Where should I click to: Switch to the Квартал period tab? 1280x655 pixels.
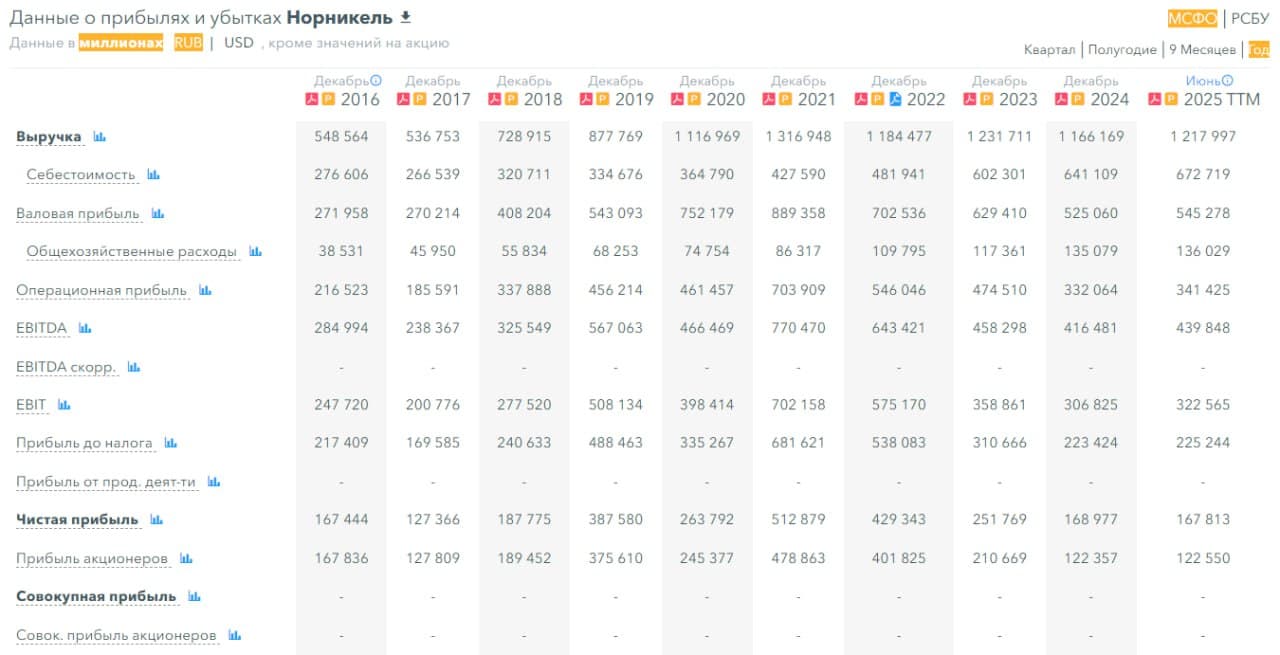pyautogui.click(x=1049, y=49)
